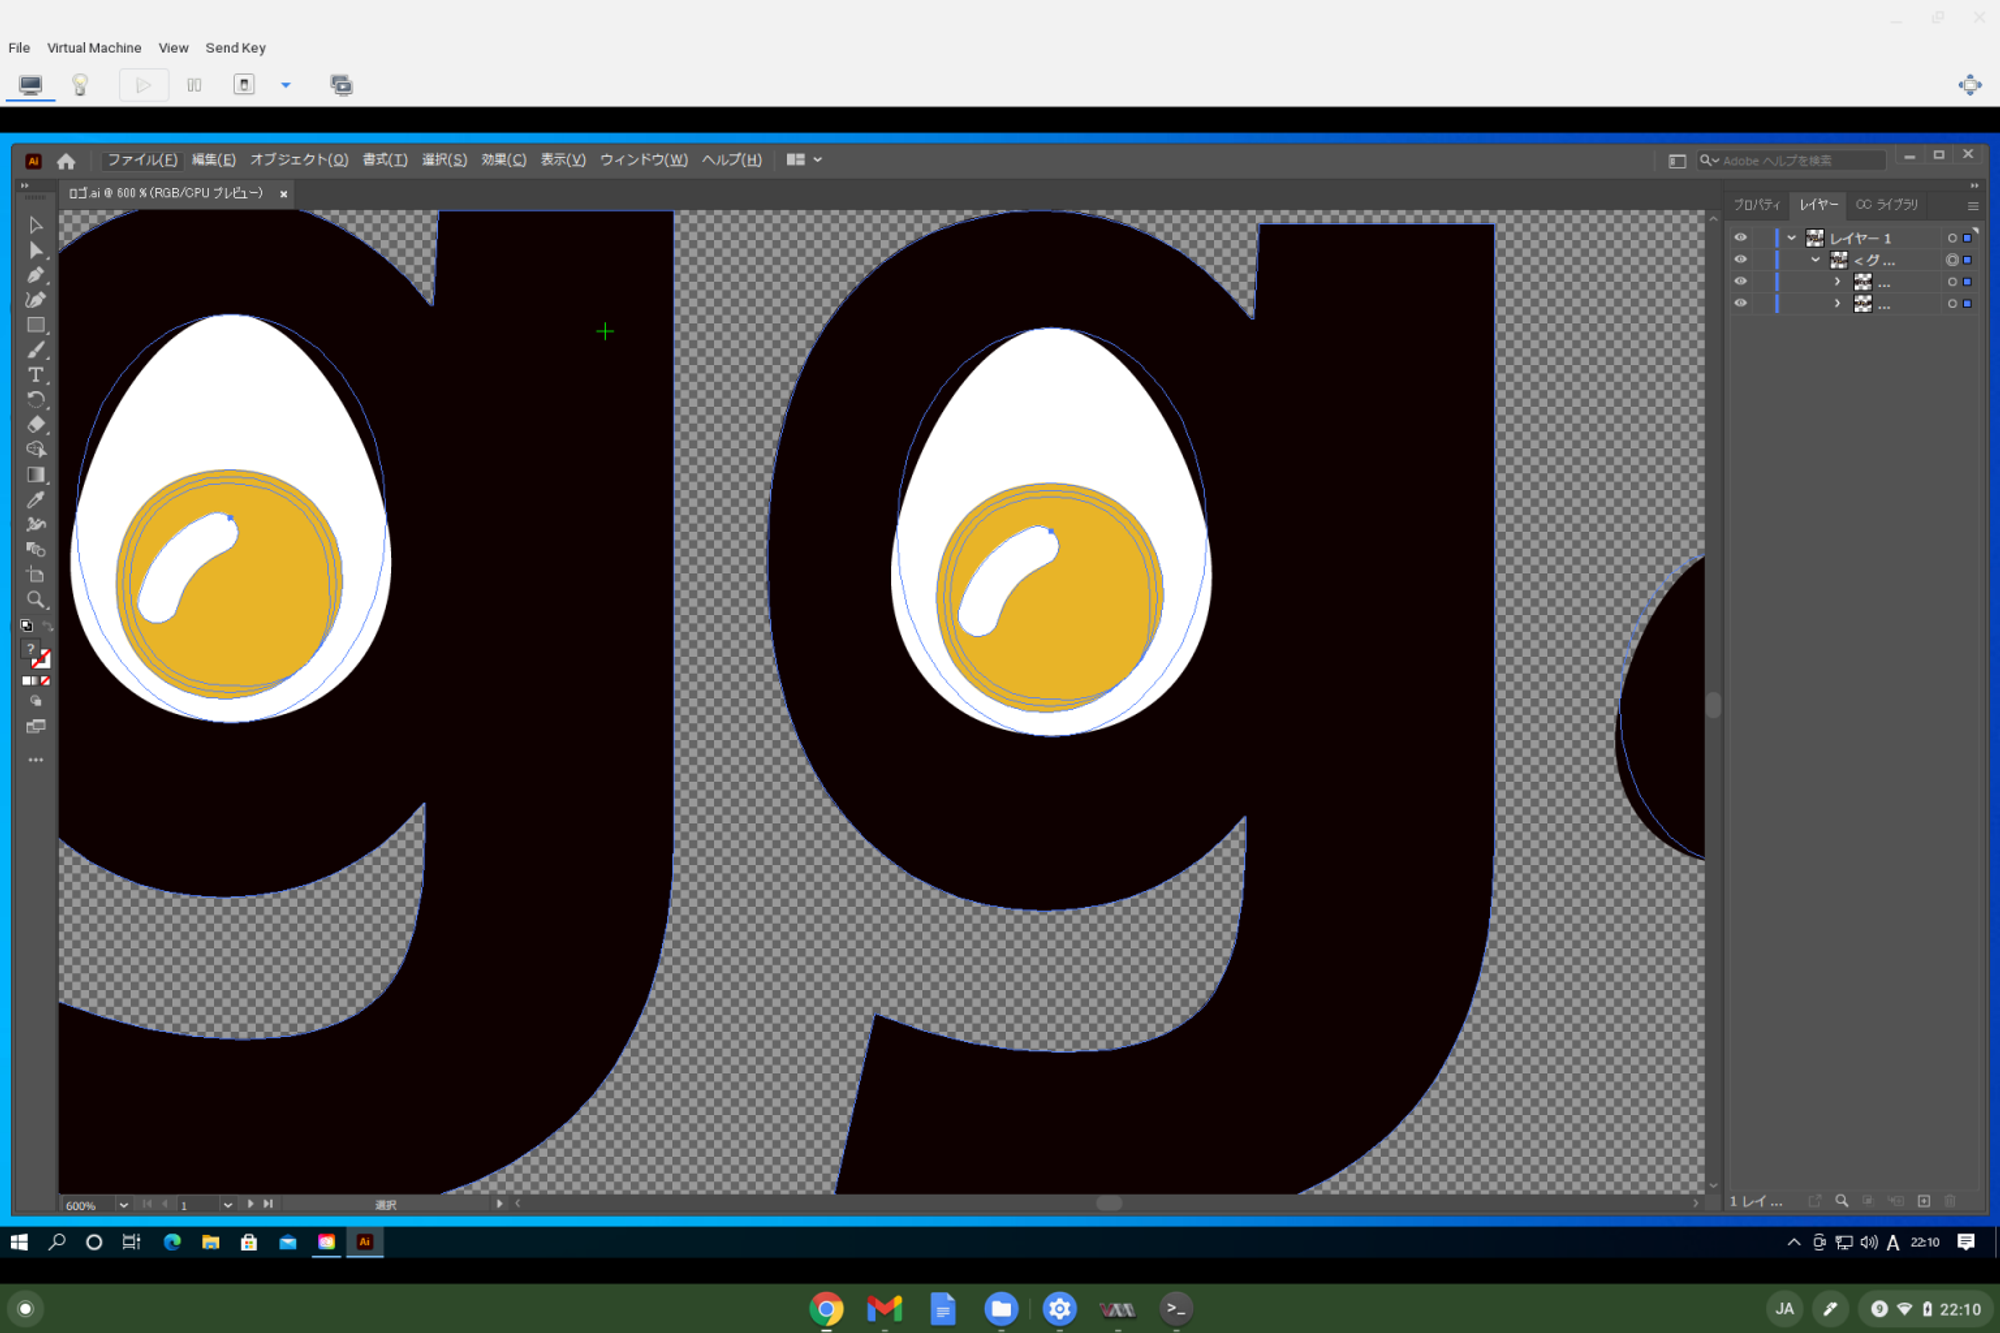The width and height of the screenshot is (2000, 1333).
Task: Choose the Type tool
Action: (x=36, y=375)
